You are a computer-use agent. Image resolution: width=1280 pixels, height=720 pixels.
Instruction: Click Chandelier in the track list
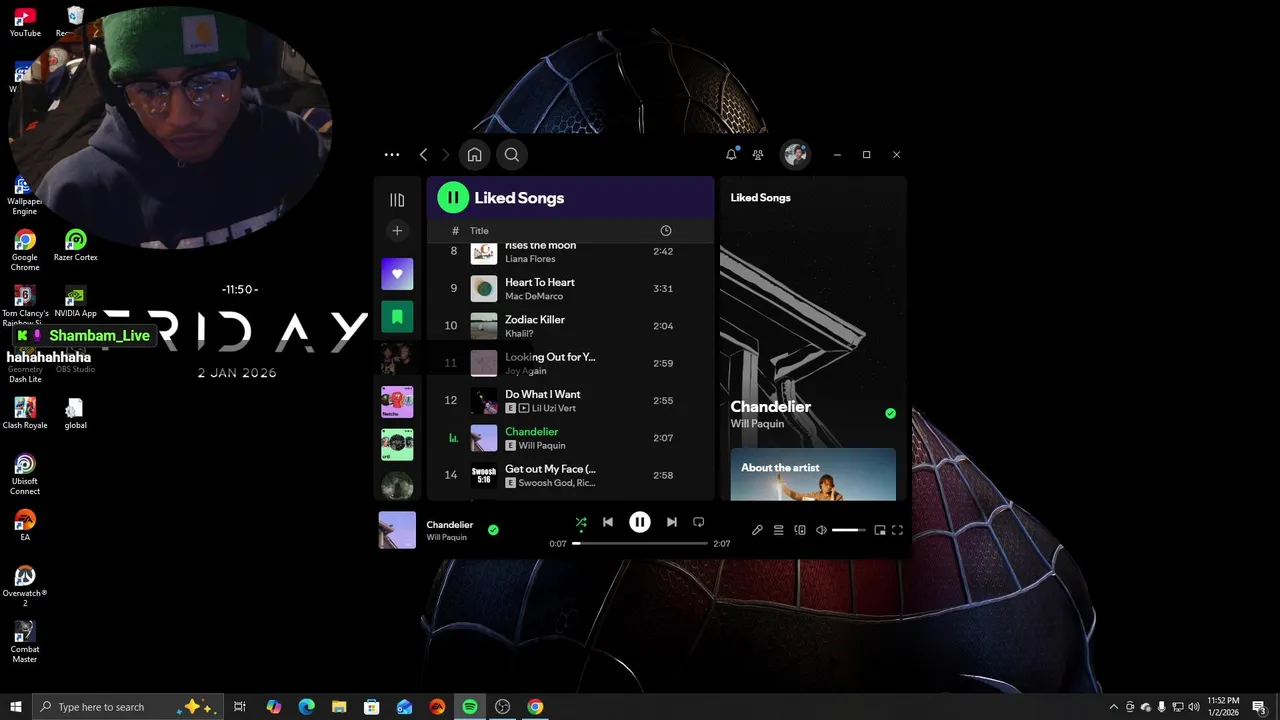[x=532, y=432]
